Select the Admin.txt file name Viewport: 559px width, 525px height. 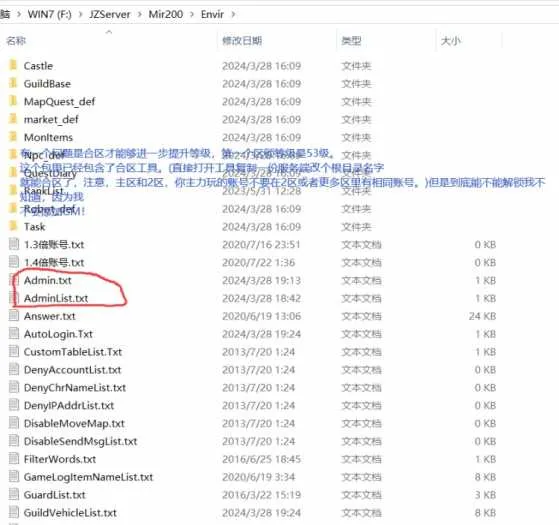tap(48, 280)
